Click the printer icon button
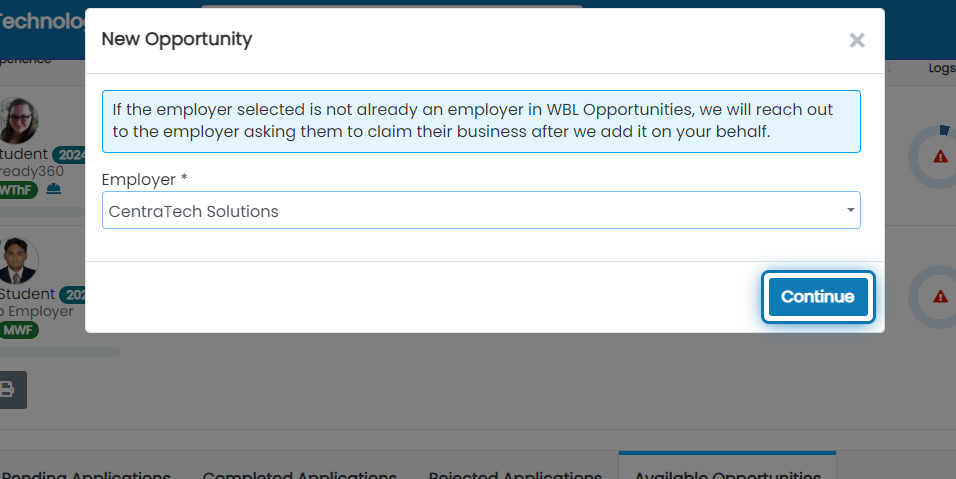This screenshot has height=479, width=956. [x=11, y=389]
